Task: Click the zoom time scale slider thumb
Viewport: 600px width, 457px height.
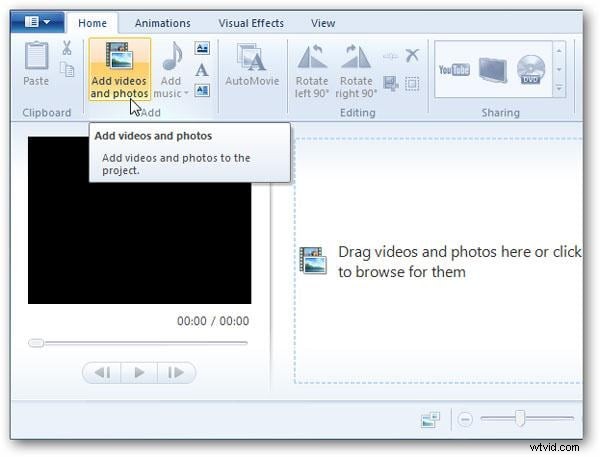Action: [x=520, y=418]
